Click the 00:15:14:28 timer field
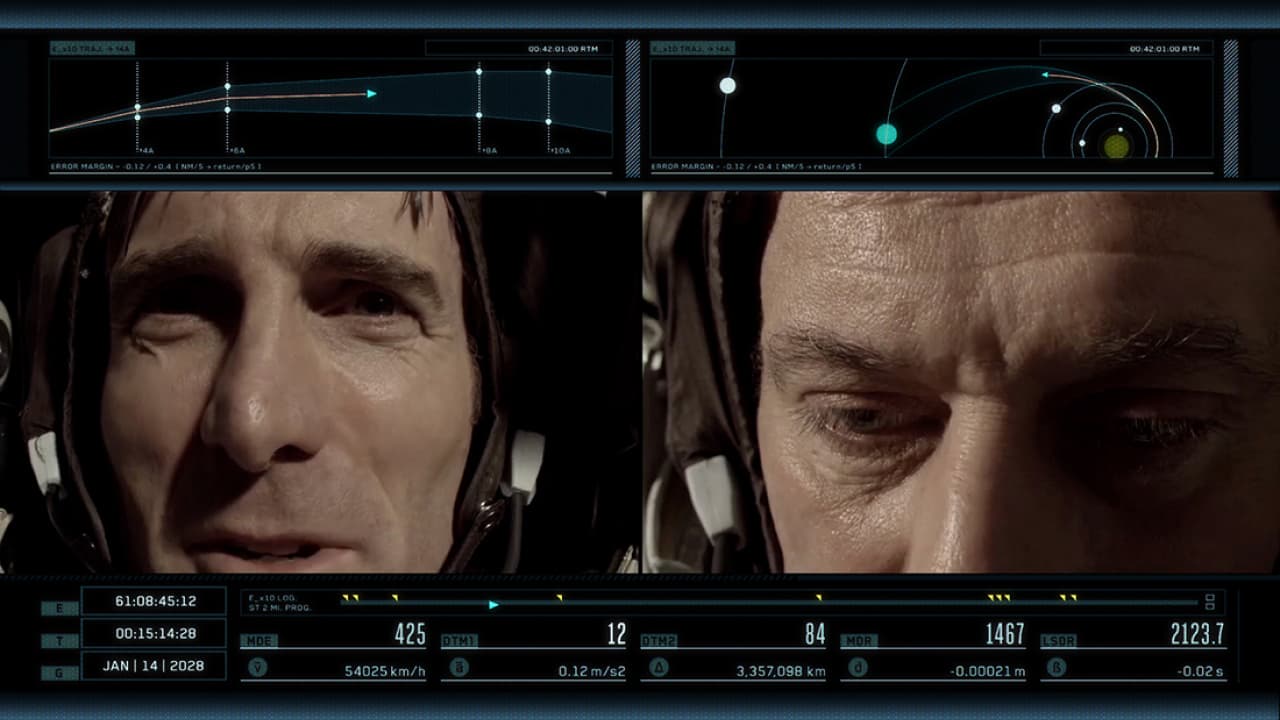 [155, 634]
